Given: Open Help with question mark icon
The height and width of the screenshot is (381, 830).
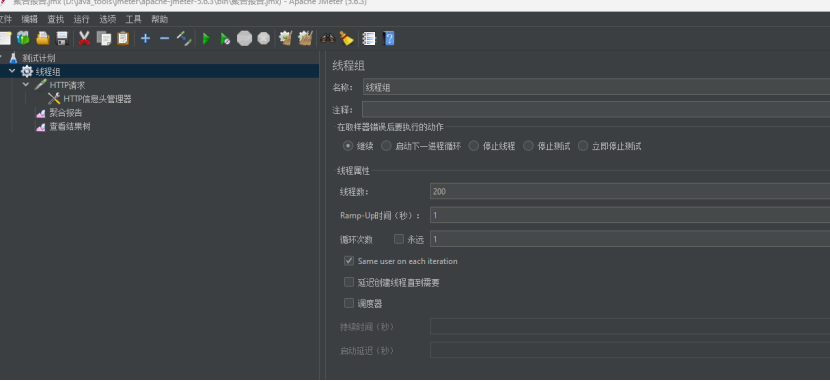Looking at the screenshot, I should click(389, 38).
